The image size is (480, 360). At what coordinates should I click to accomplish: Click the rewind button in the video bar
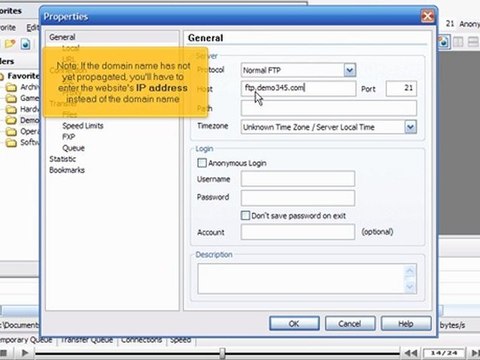(x=411, y=353)
